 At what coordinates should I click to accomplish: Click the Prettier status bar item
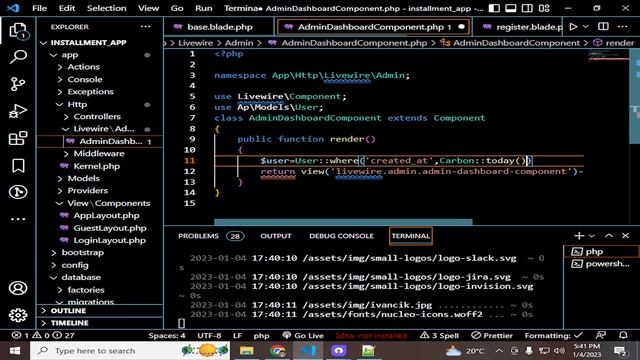click(491, 335)
